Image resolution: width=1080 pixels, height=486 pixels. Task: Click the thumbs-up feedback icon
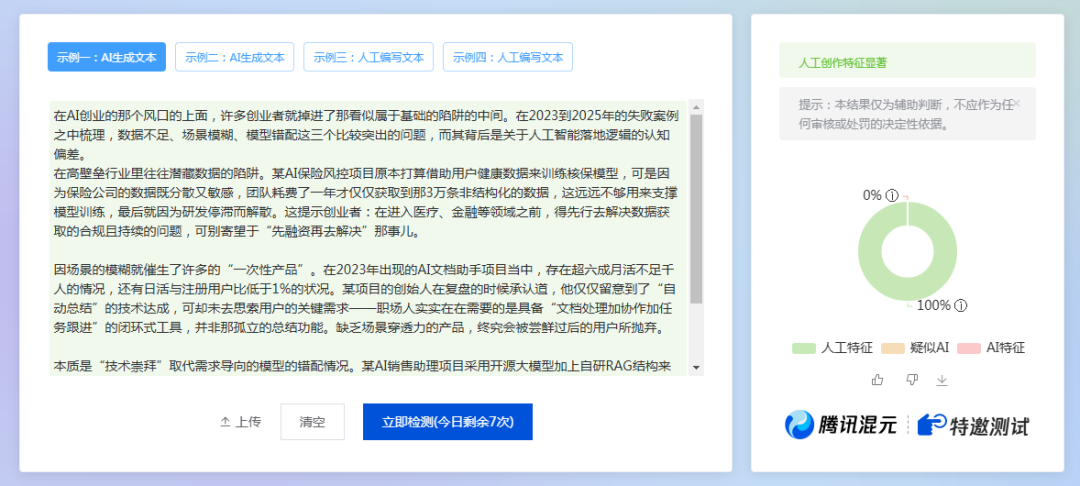coord(878,380)
